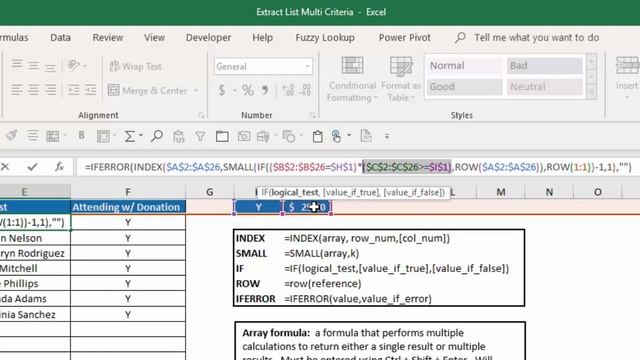Click the cell containing 'n Nelson'
The width and height of the screenshot is (640, 360).
(35, 238)
